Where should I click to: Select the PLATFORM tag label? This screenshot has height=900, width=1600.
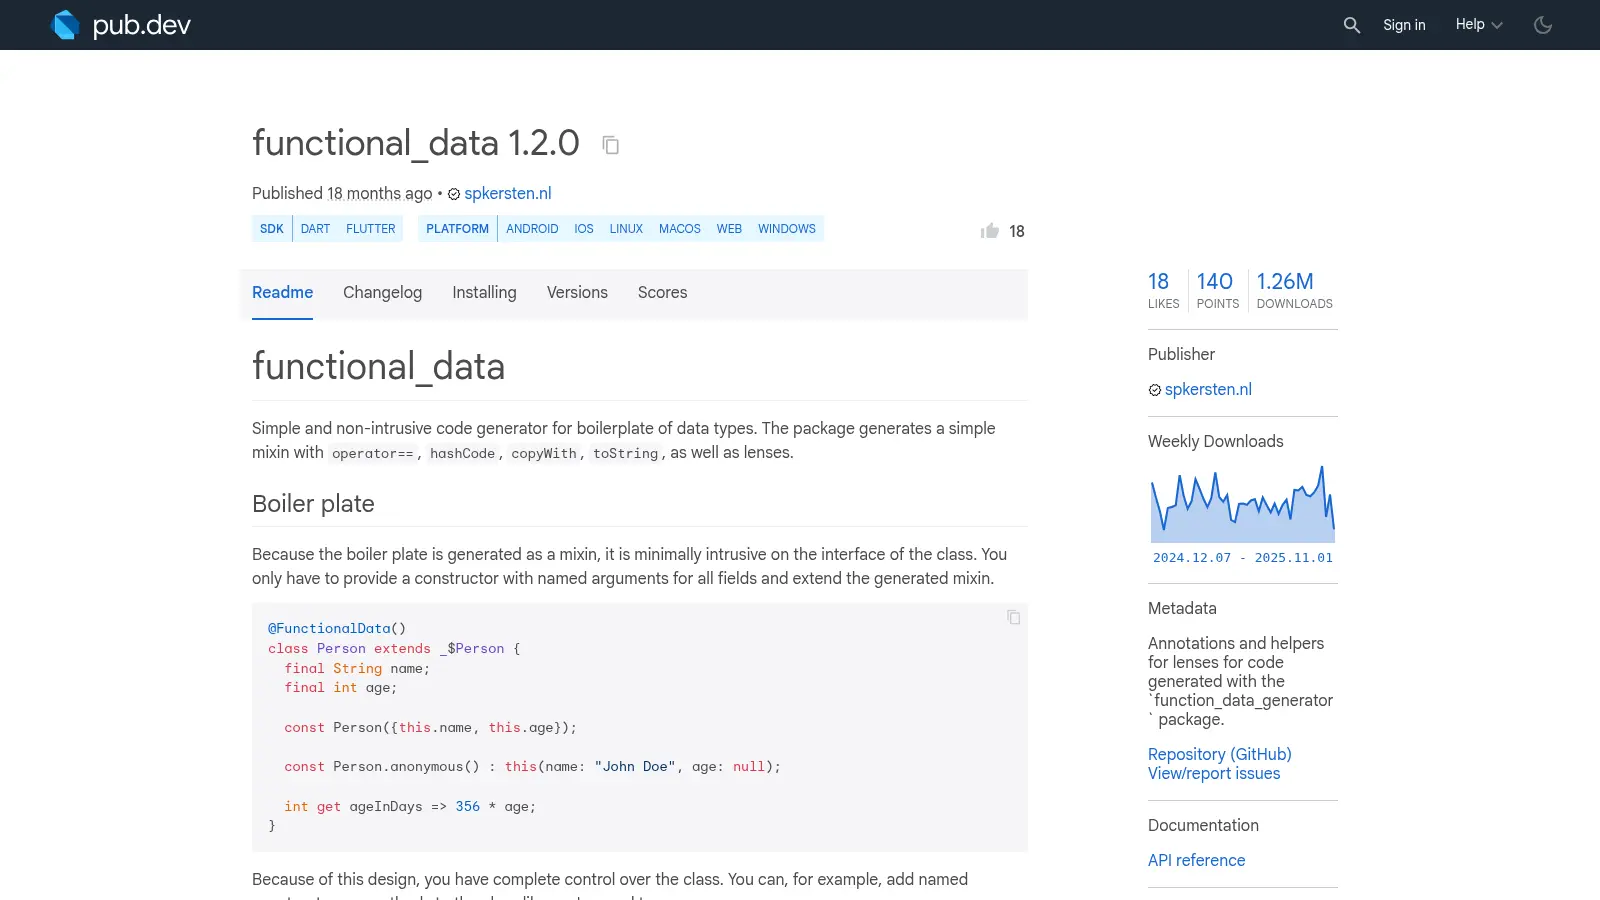click(457, 229)
